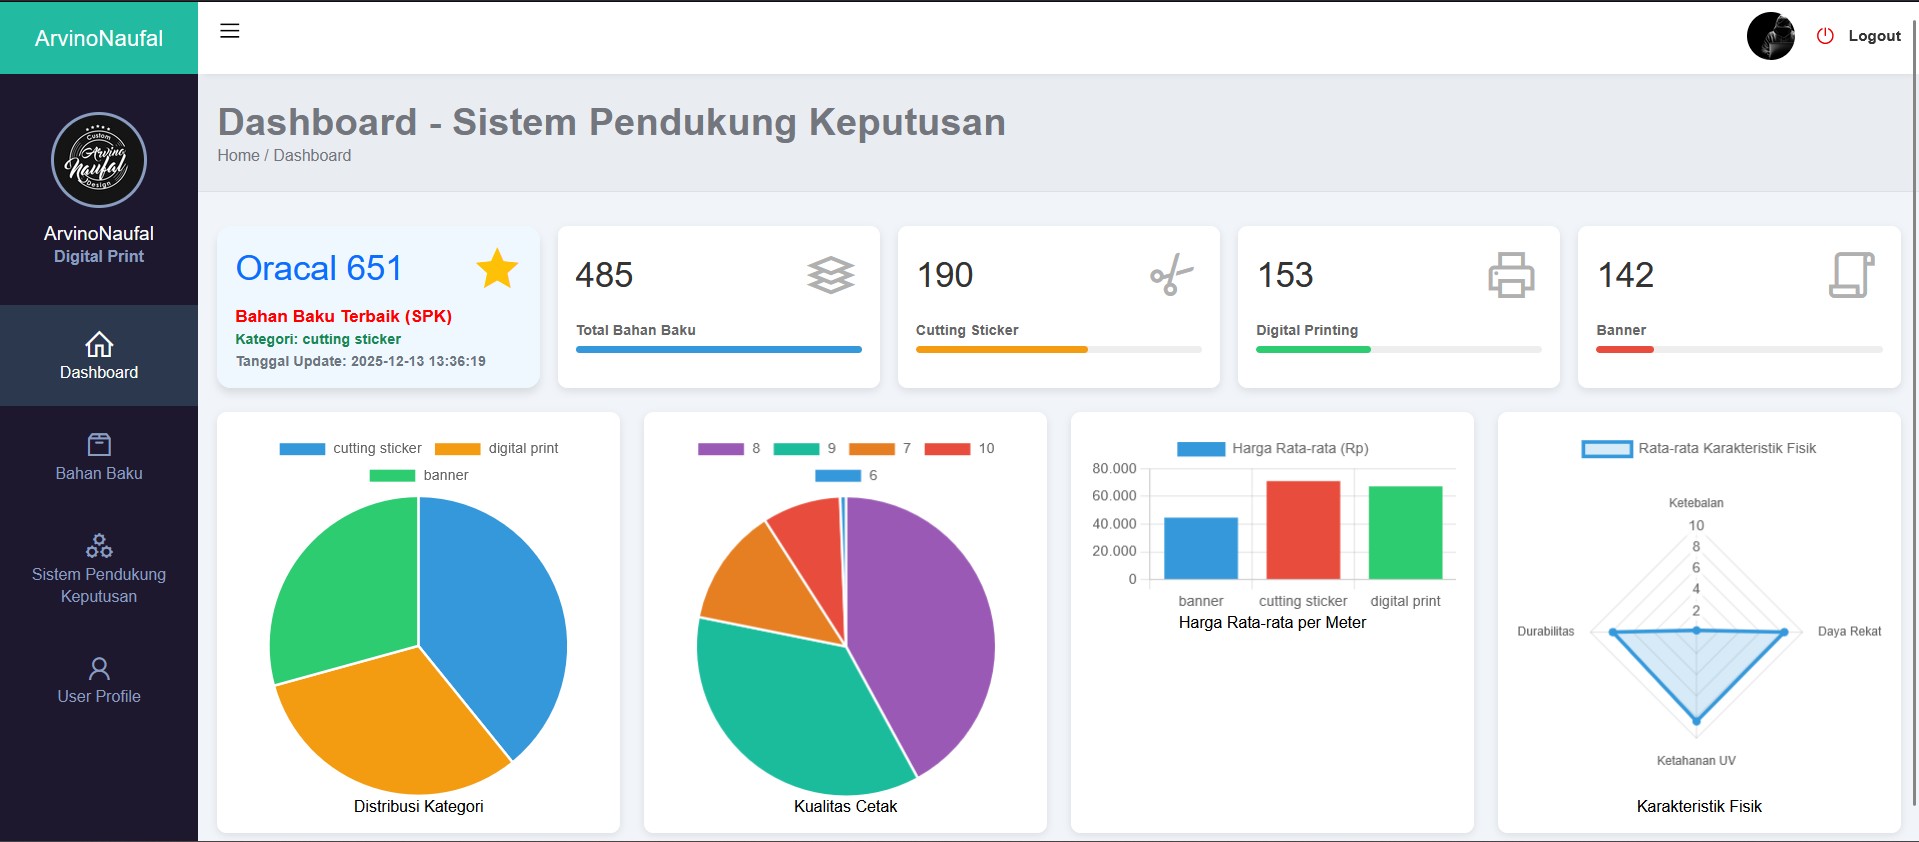Toggle legend item 9 in Kualitas Cetak
This screenshot has width=1919, height=842.
click(805, 448)
